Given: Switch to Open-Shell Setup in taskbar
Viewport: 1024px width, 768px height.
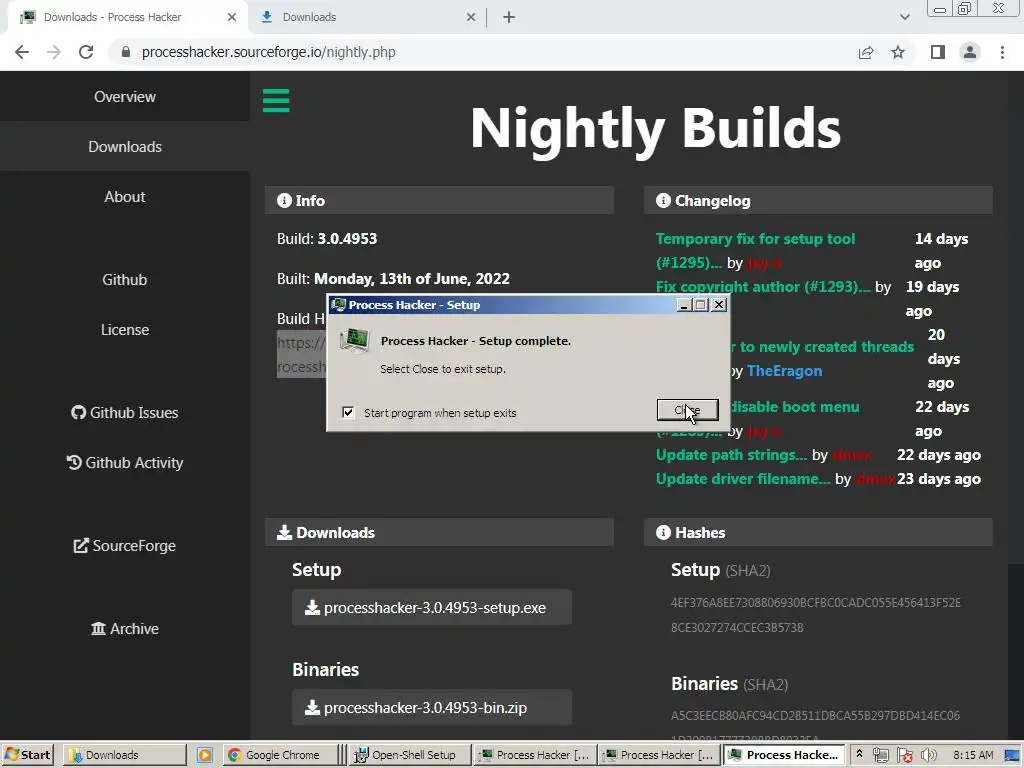Looking at the screenshot, I should [409, 755].
